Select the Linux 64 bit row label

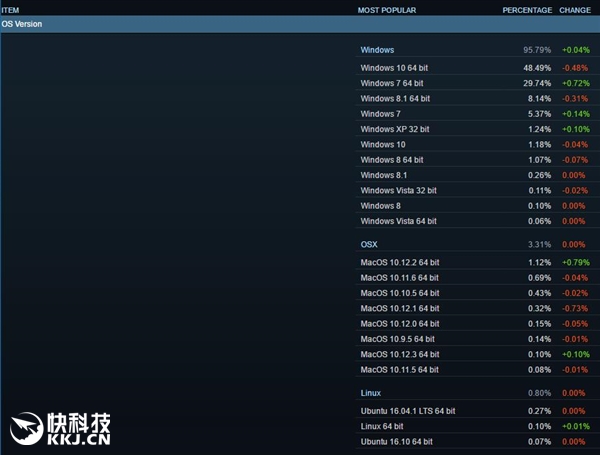pyautogui.click(x=382, y=426)
